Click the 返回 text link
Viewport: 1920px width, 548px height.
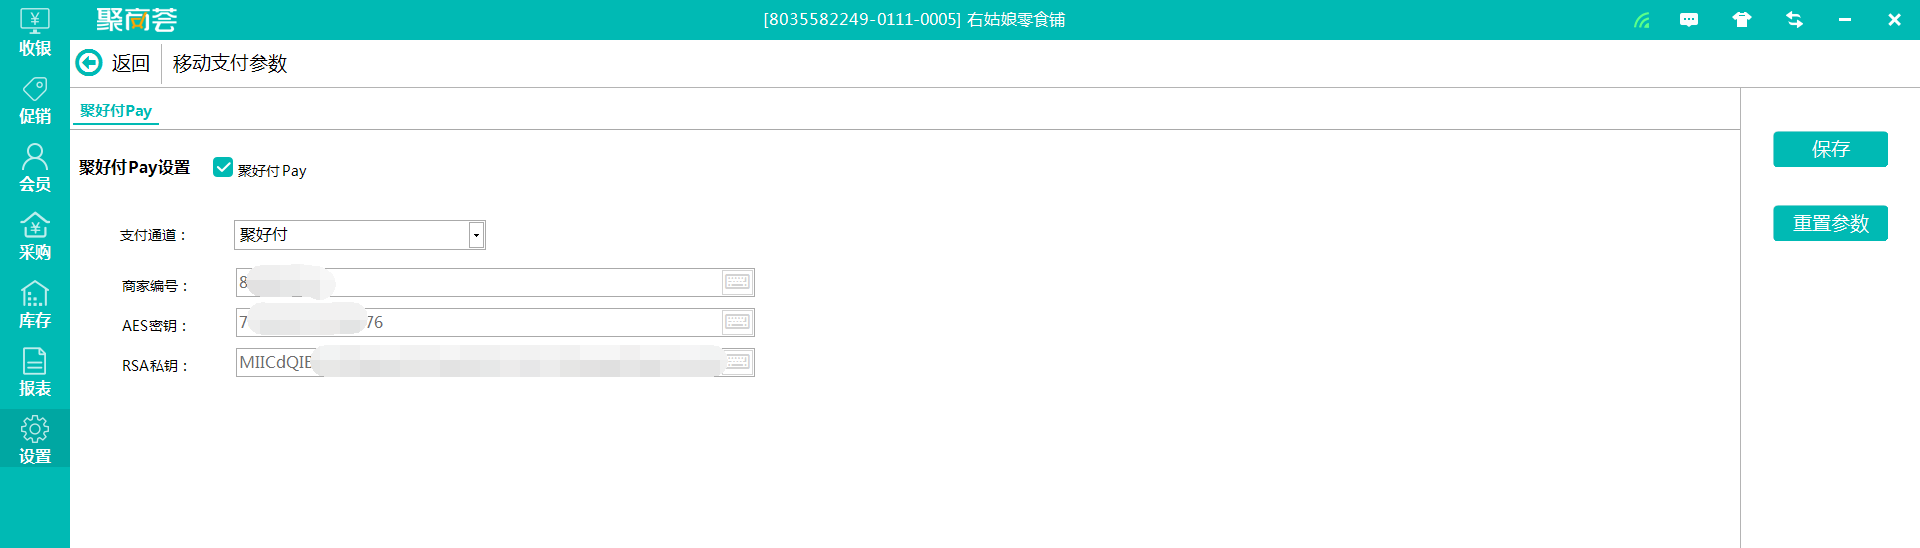130,63
